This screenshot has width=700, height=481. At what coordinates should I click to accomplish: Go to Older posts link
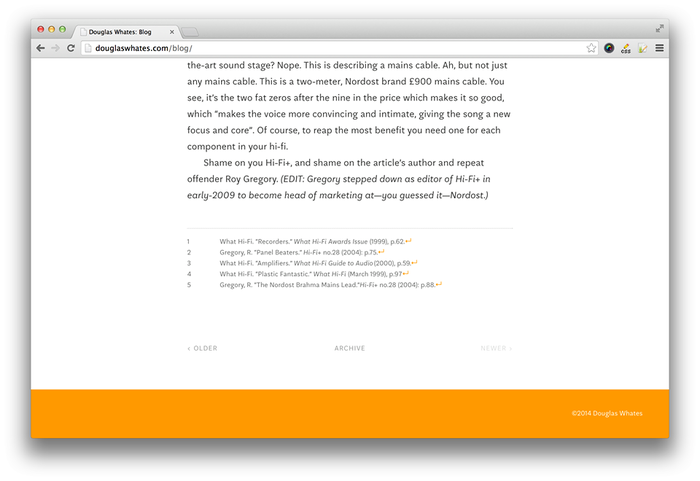202,348
